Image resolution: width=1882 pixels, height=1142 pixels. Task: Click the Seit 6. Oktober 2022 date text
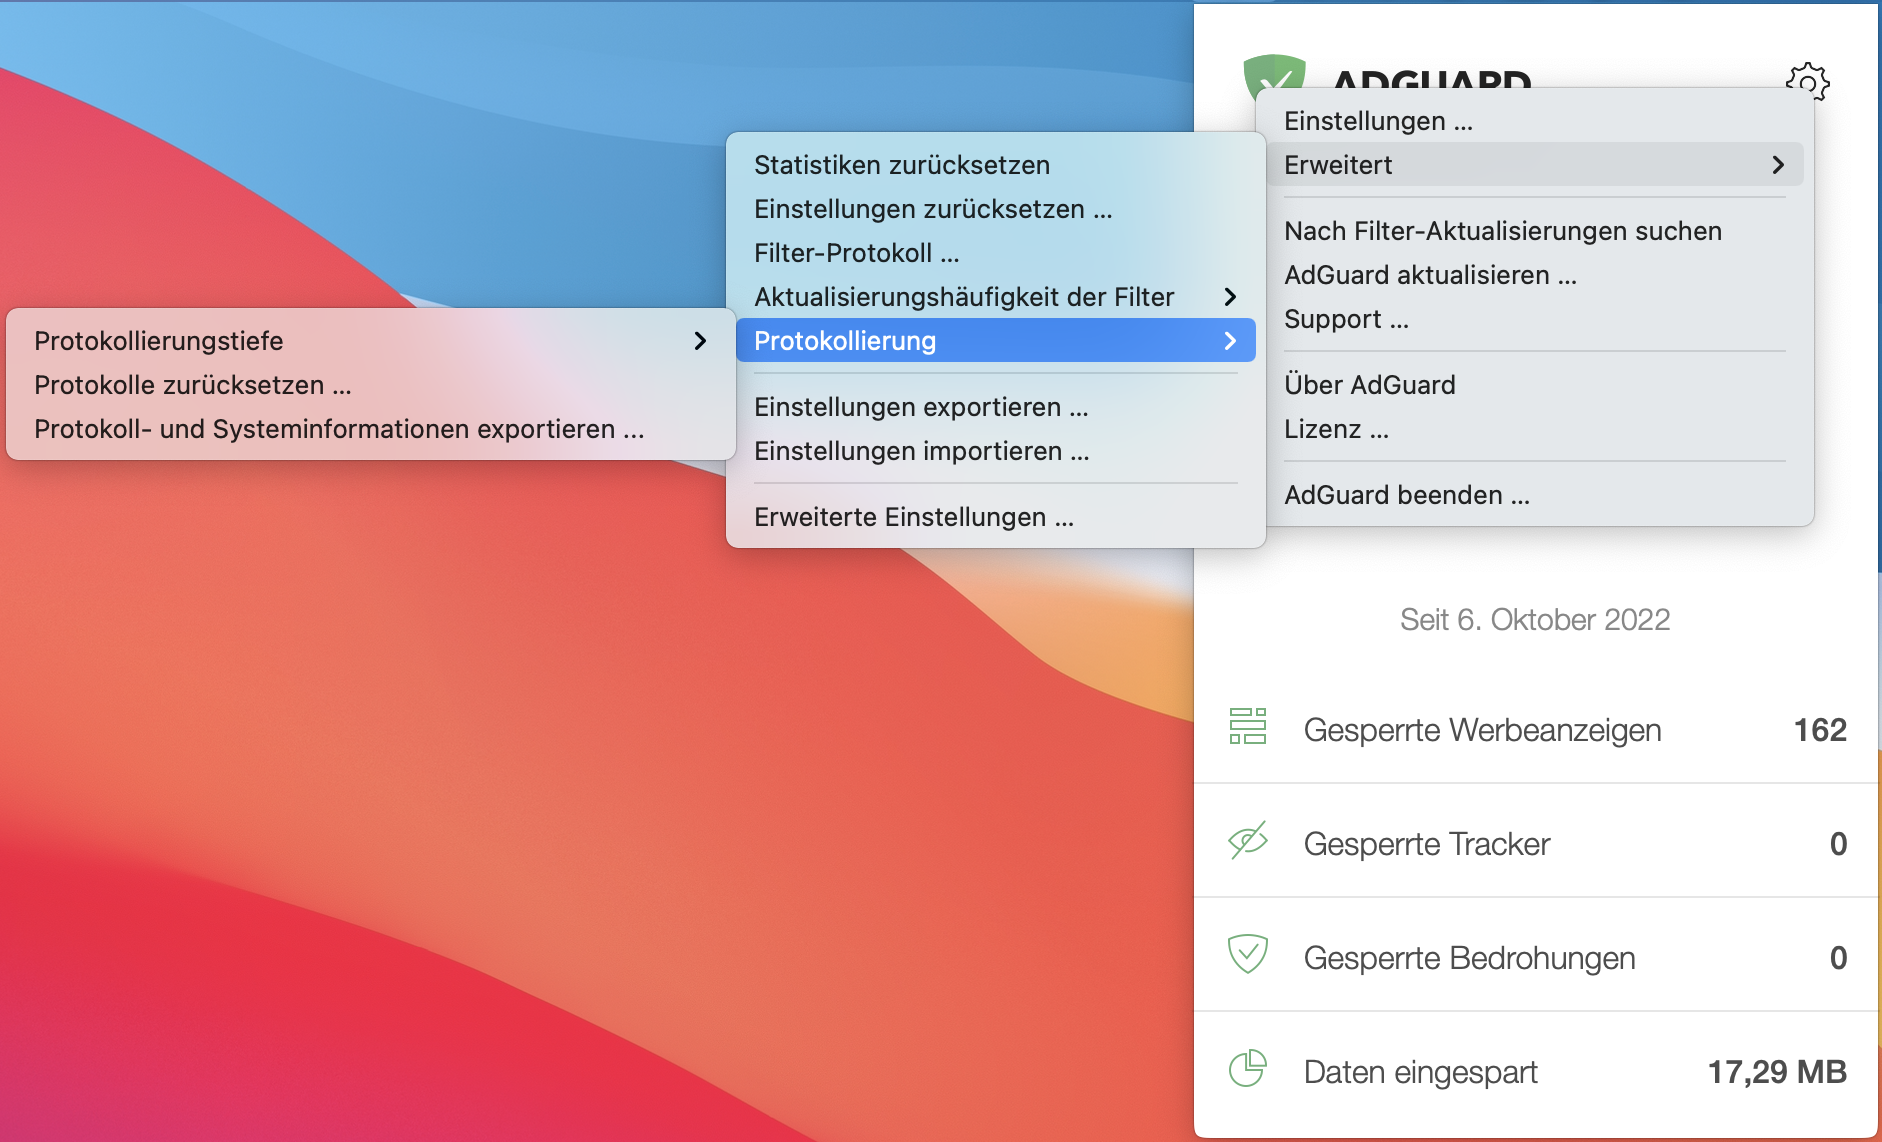[1535, 620]
